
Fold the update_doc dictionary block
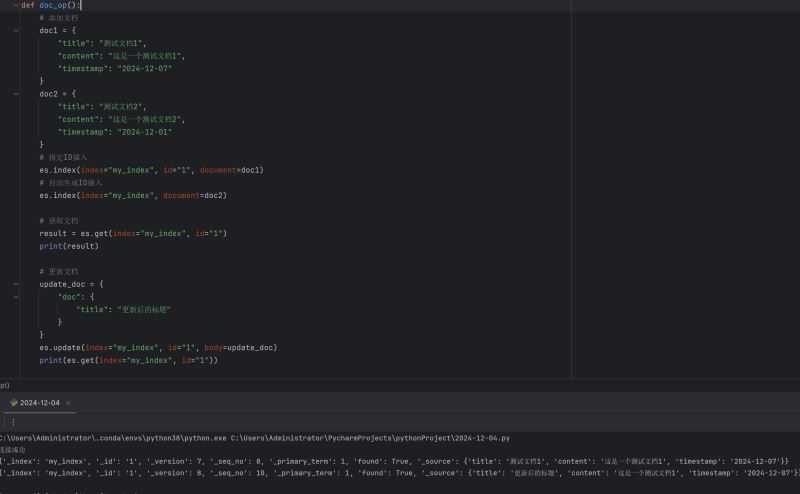pos(15,284)
